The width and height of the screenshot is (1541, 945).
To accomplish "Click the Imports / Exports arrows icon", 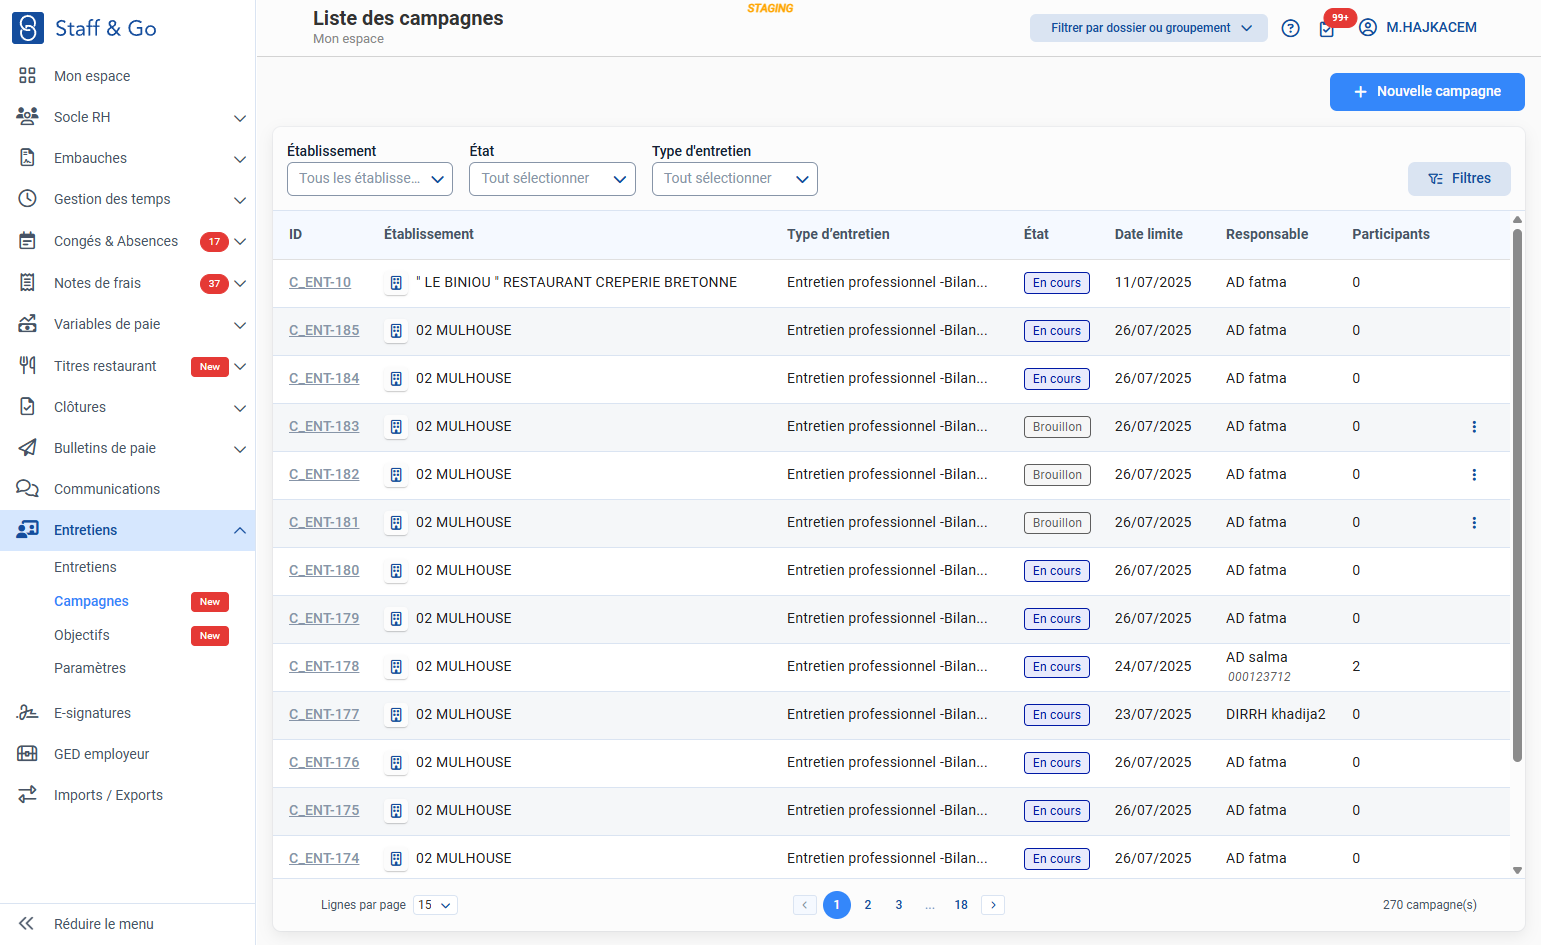I will (27, 794).
